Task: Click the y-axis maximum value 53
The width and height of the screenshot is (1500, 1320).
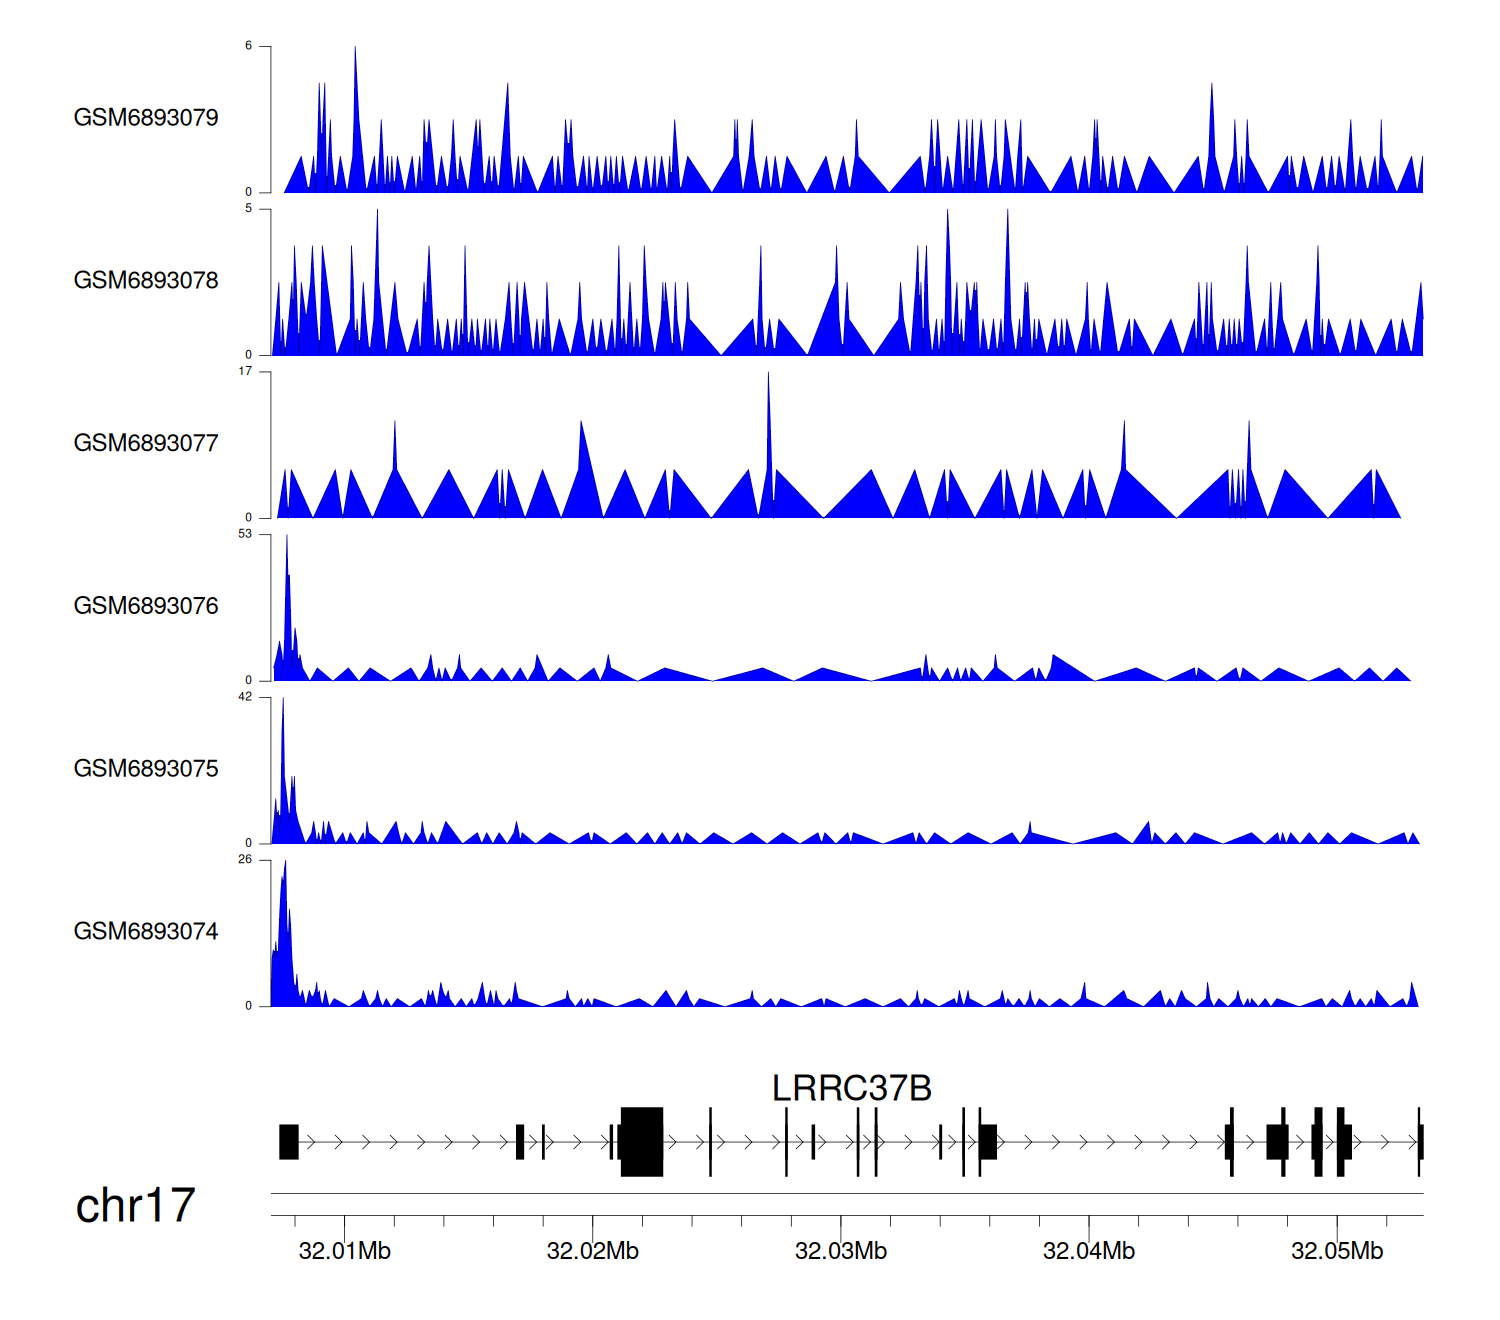Action: click(245, 534)
